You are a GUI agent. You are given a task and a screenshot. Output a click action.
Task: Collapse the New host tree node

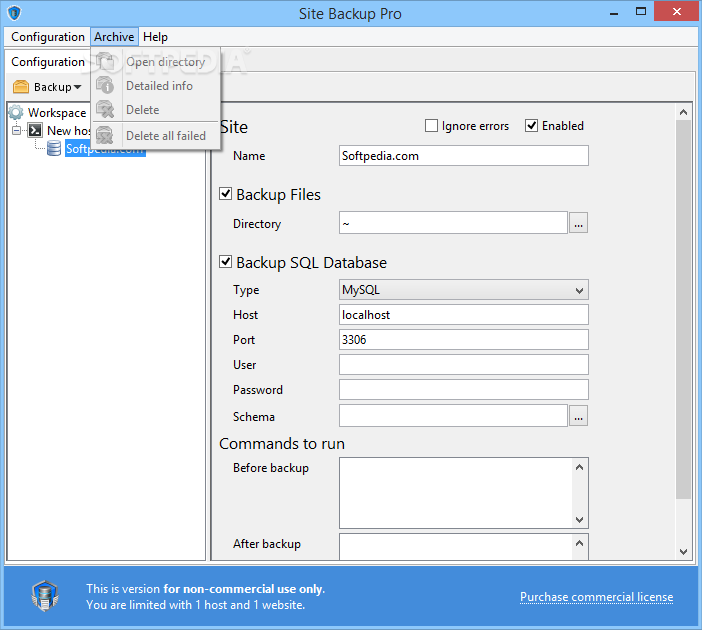point(17,130)
